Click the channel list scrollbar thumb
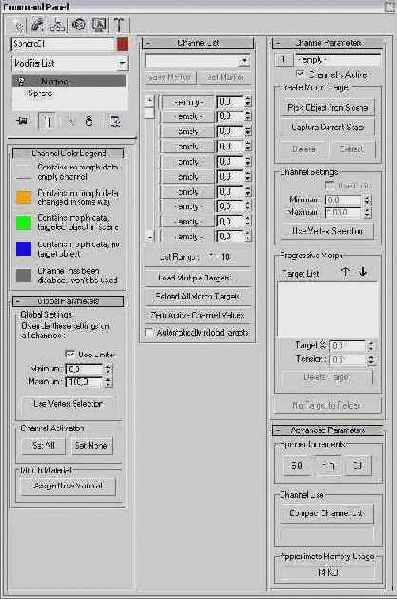 click(x=149, y=113)
